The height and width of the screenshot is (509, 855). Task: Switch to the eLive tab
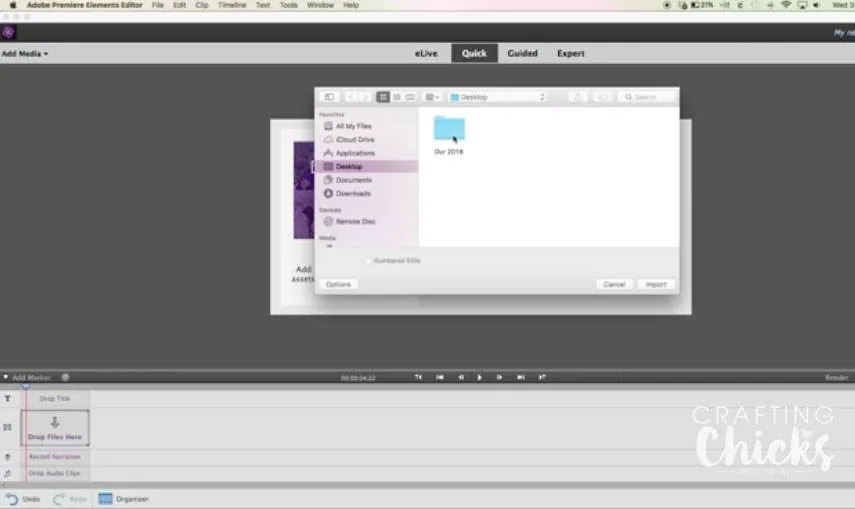tap(426, 53)
